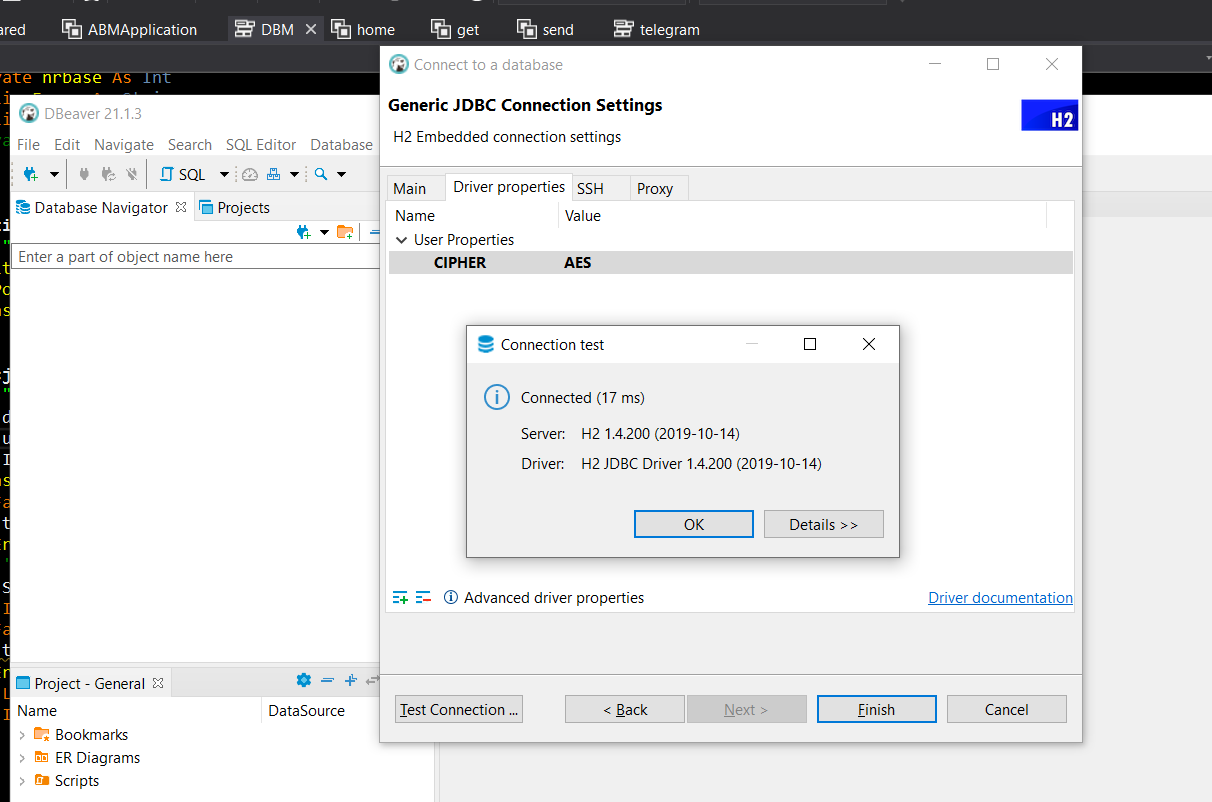Open a new SQL script via SQL button

(x=183, y=174)
